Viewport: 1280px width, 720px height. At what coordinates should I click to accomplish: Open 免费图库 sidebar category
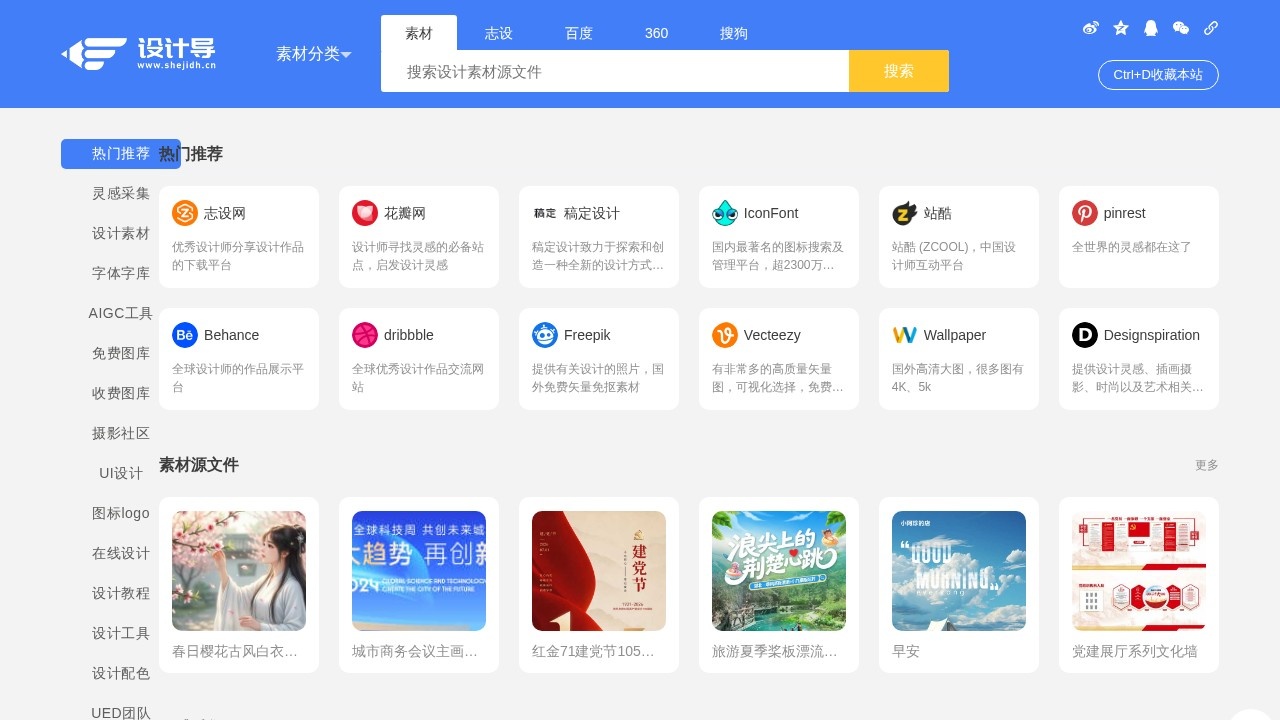(121, 353)
